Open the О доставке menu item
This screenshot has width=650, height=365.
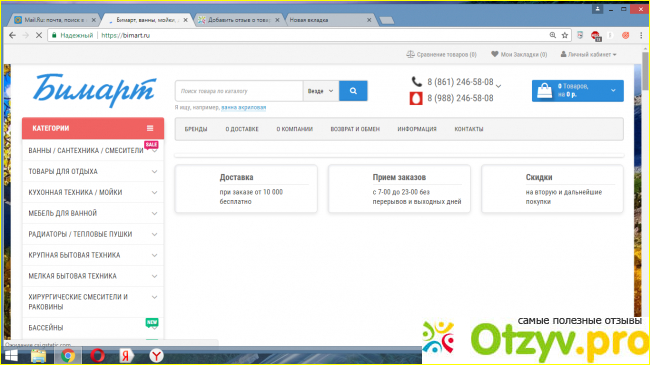(x=242, y=129)
